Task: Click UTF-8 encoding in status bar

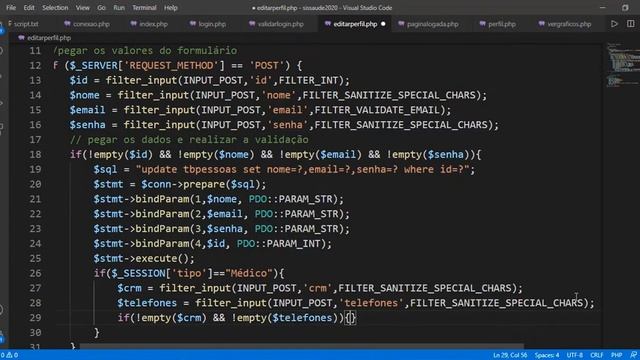Action: click(575, 355)
